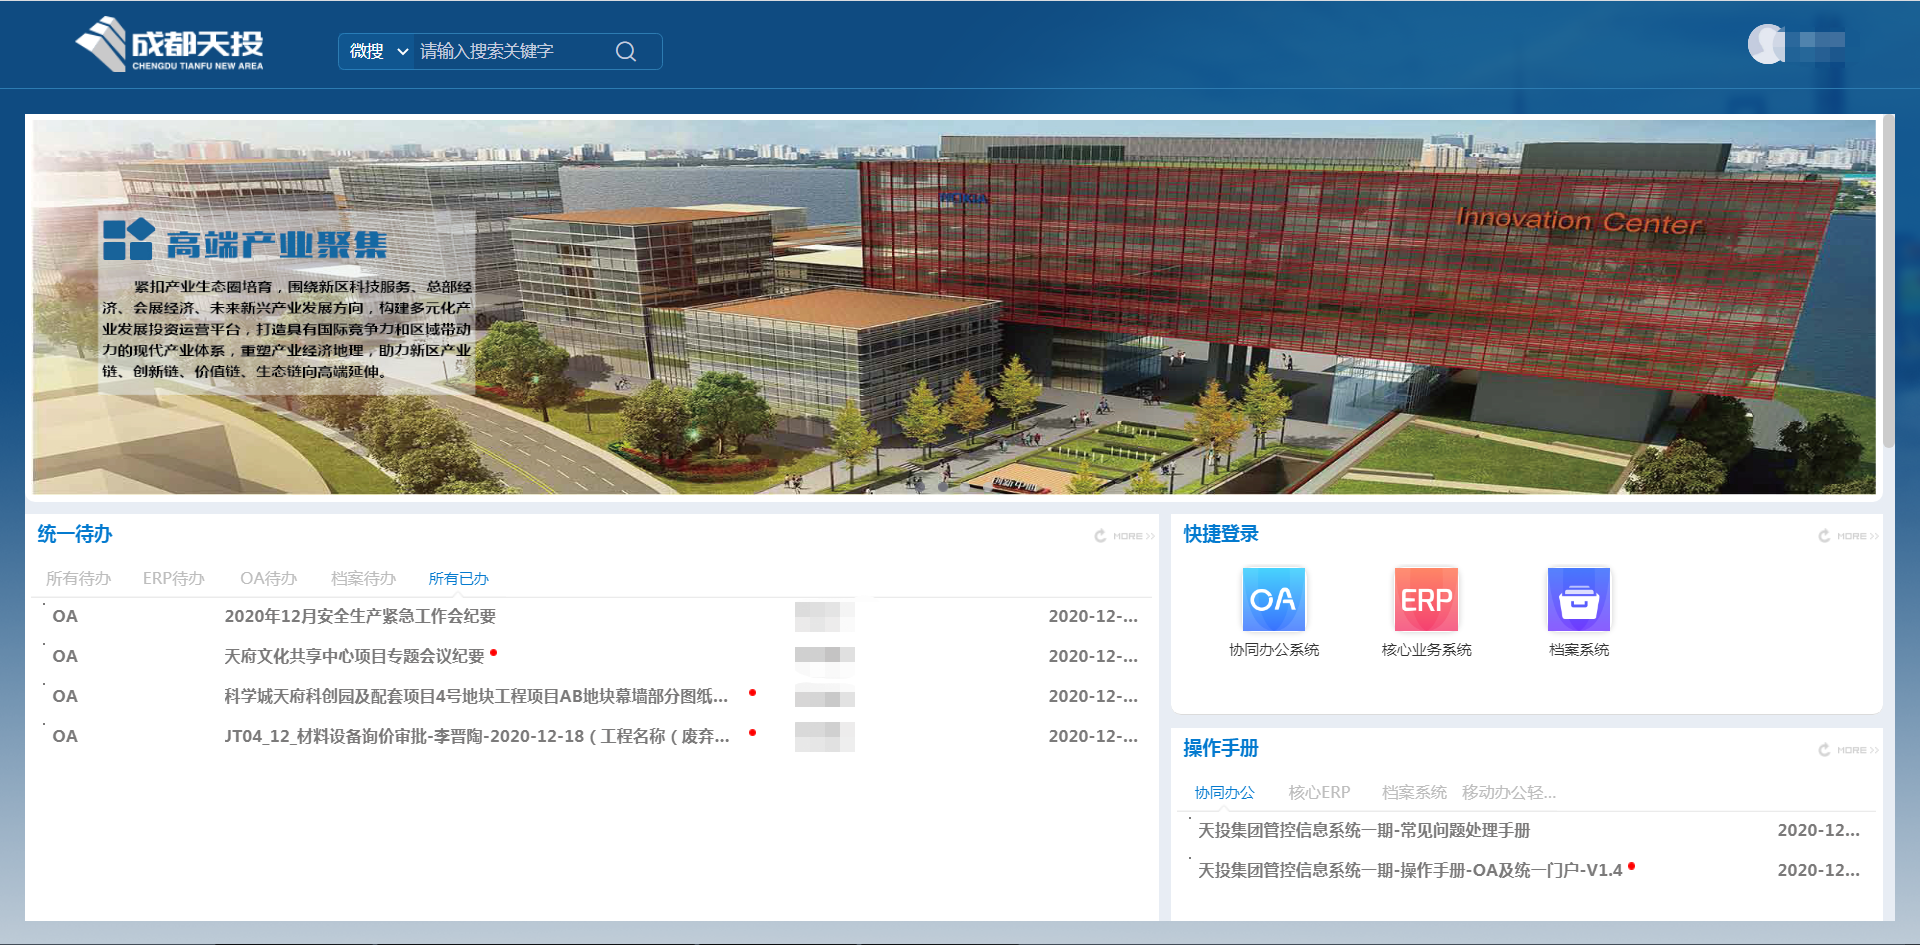Select the 所有已办 tab

click(x=458, y=578)
